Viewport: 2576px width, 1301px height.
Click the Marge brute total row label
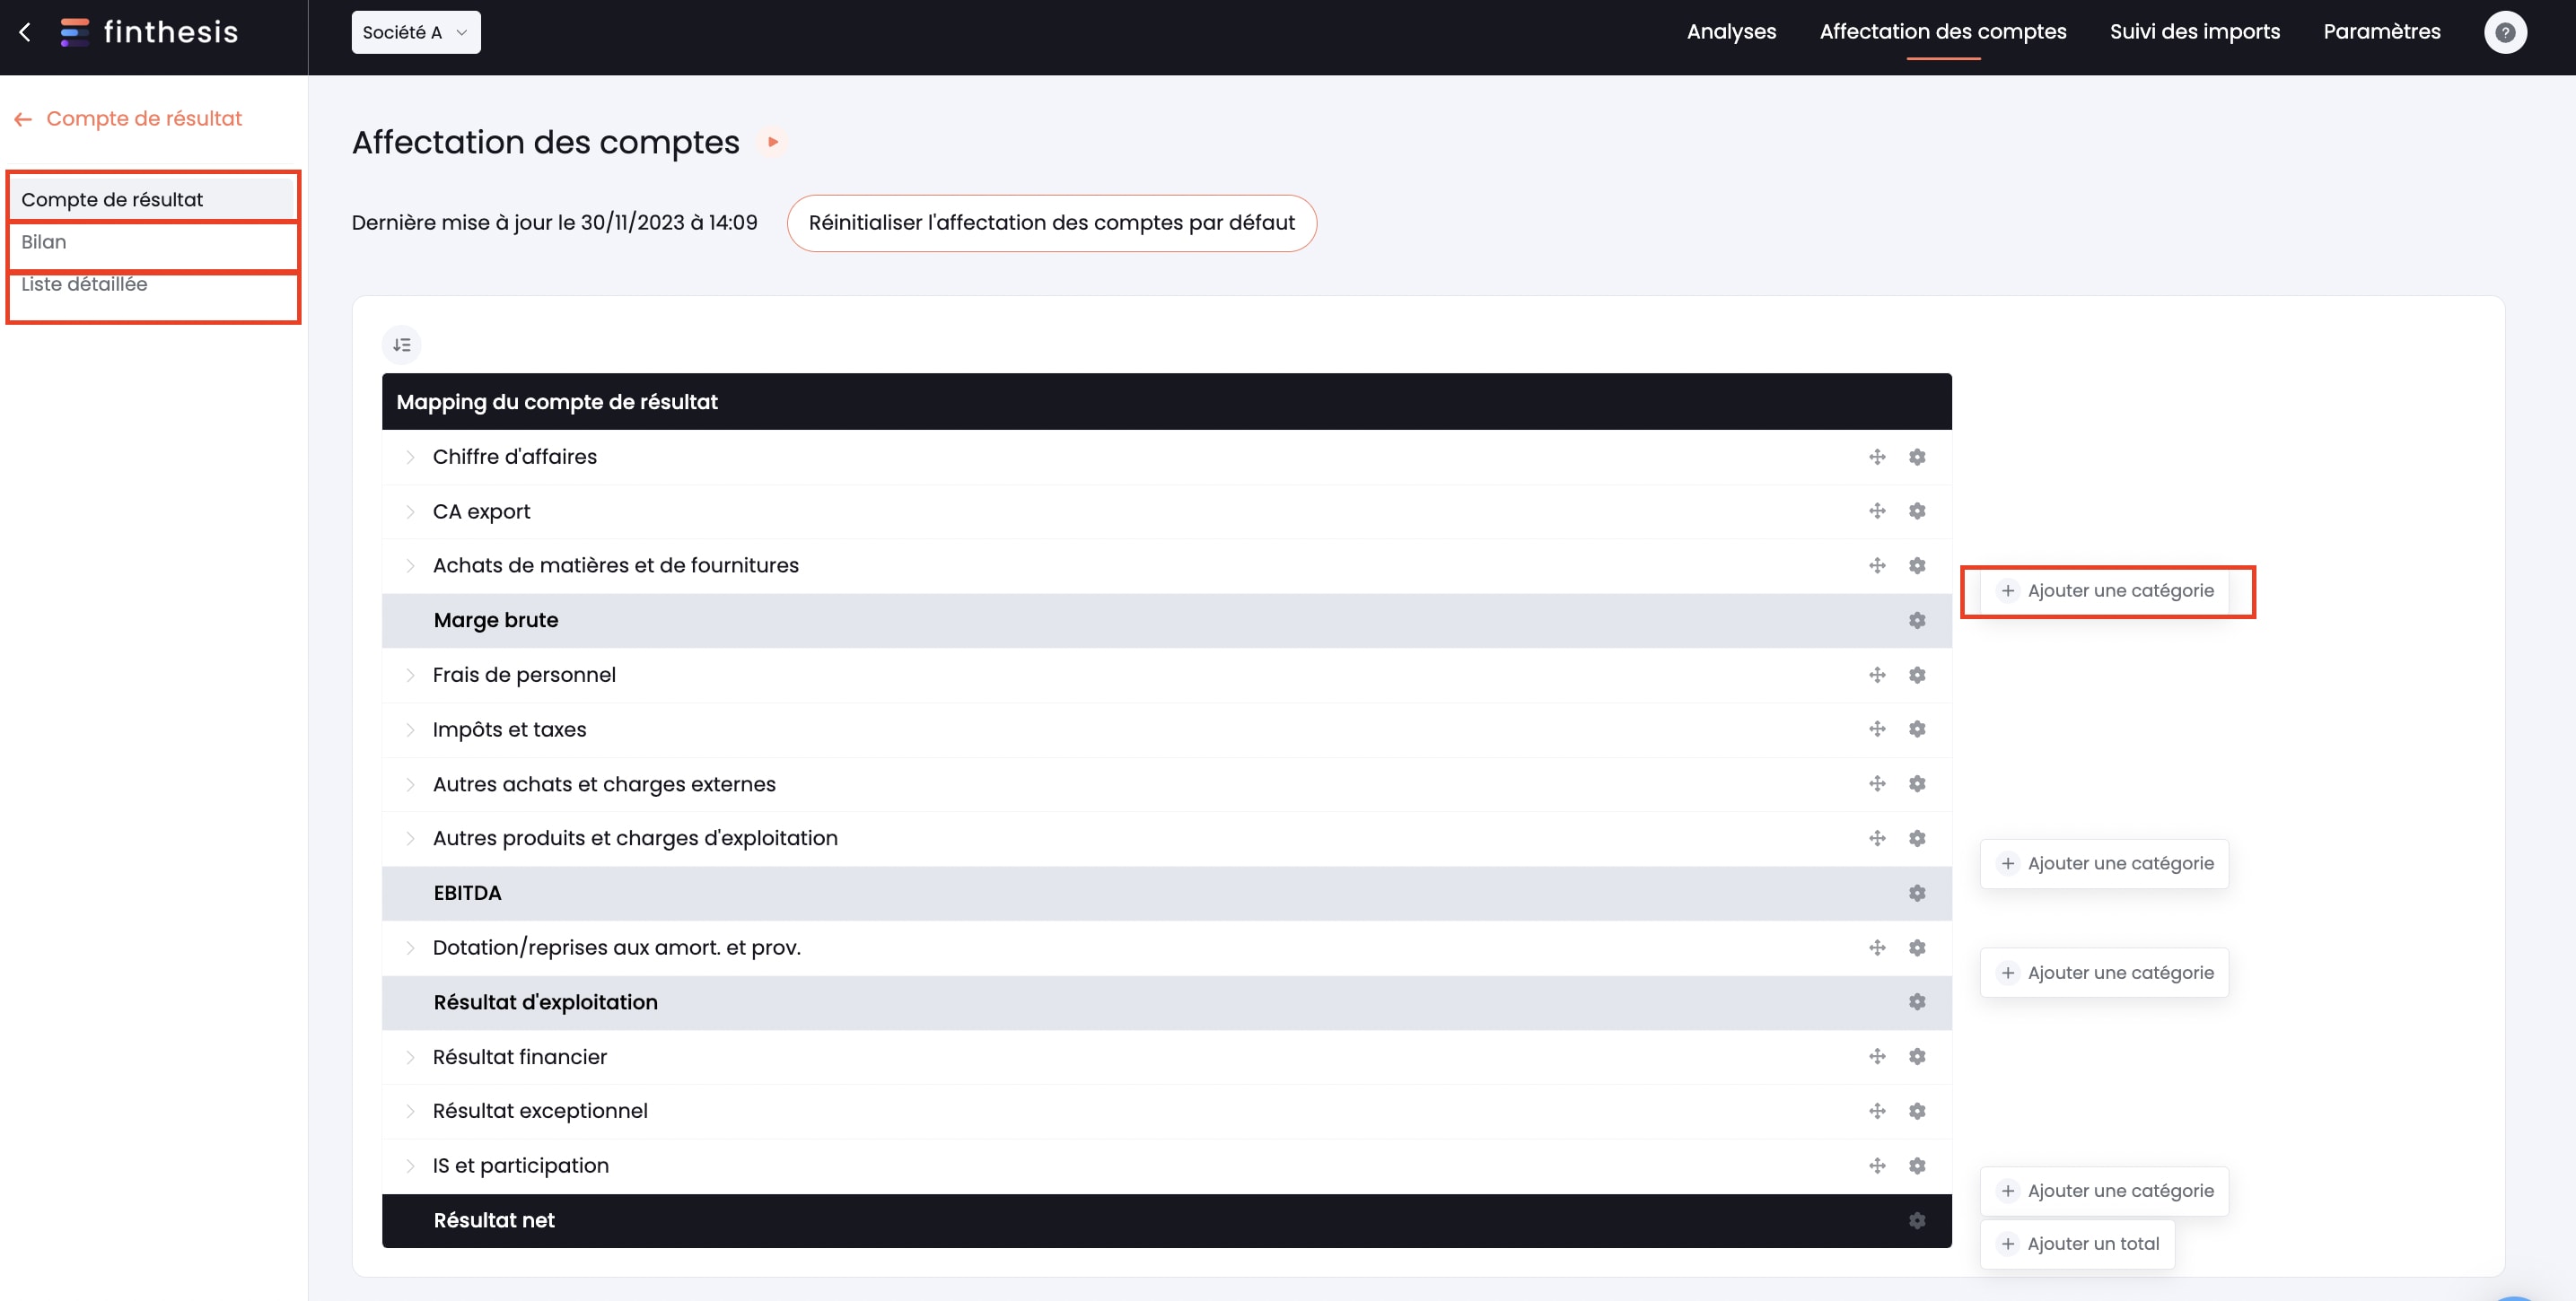pos(496,620)
